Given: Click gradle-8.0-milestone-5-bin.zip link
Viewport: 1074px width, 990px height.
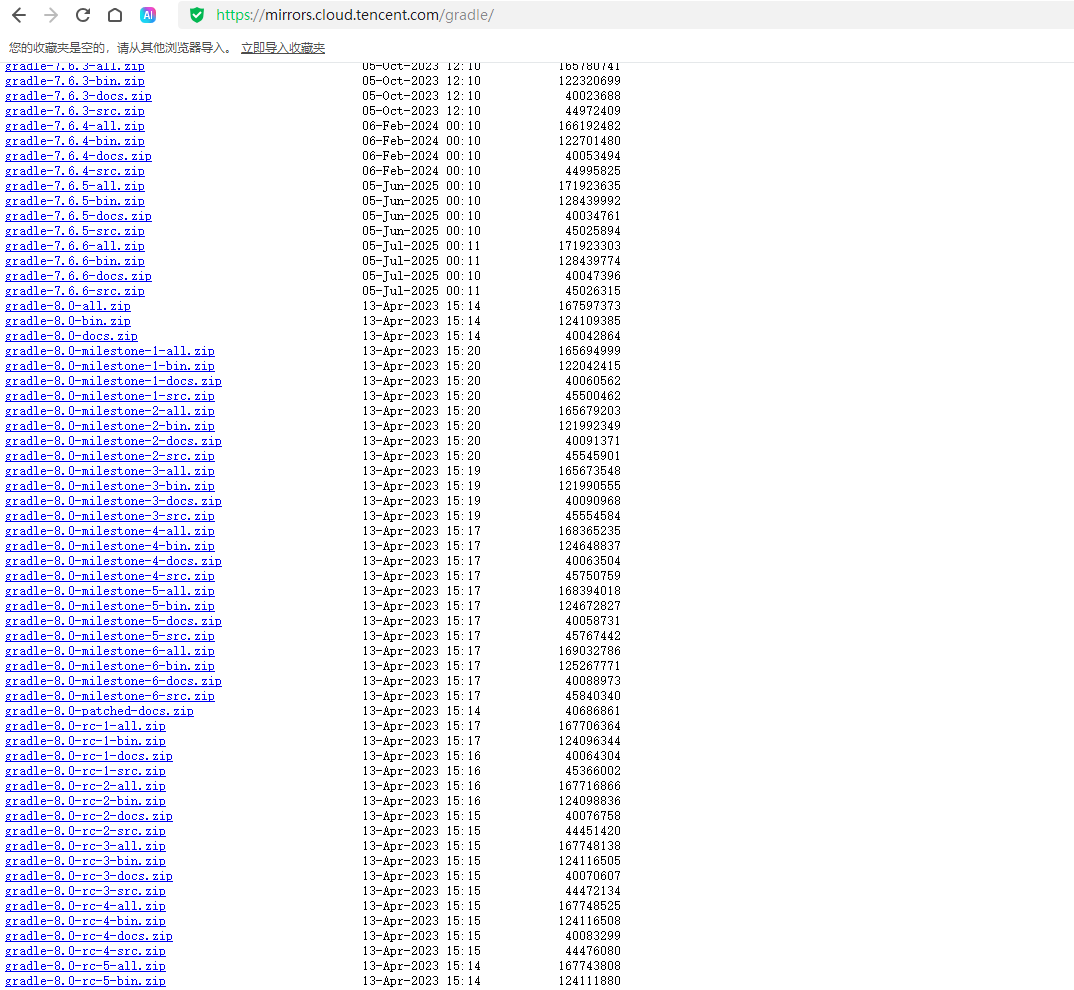Looking at the screenshot, I should coord(110,606).
